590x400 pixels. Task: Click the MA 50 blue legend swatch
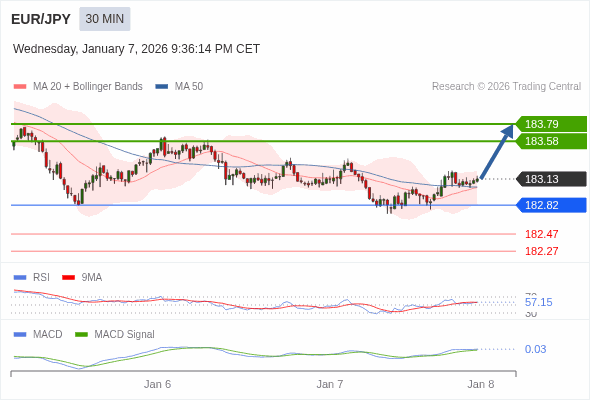162,87
